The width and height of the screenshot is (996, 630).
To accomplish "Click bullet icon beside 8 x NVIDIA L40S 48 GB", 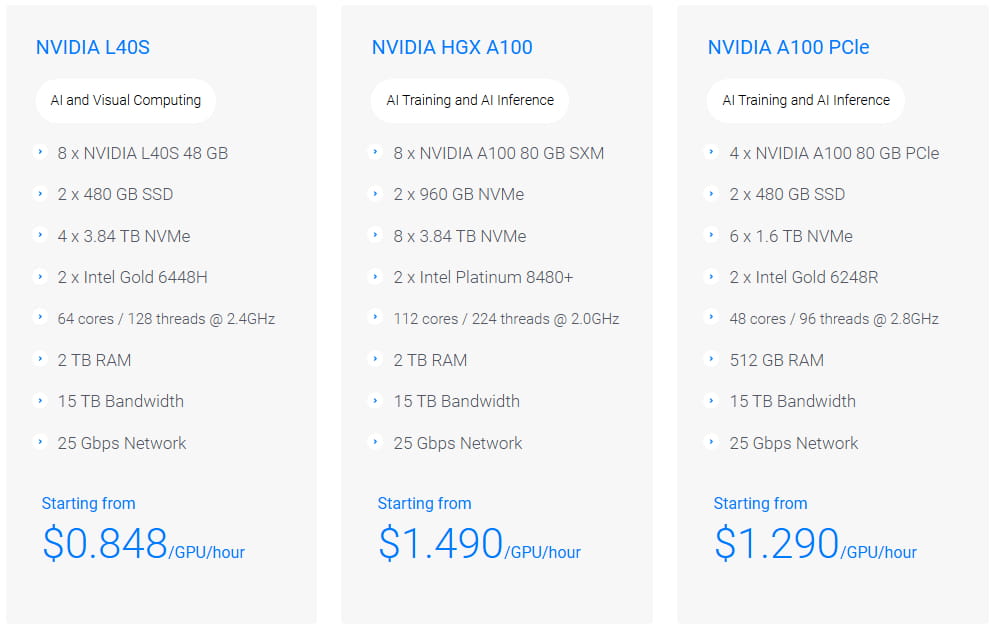I will click(x=40, y=153).
